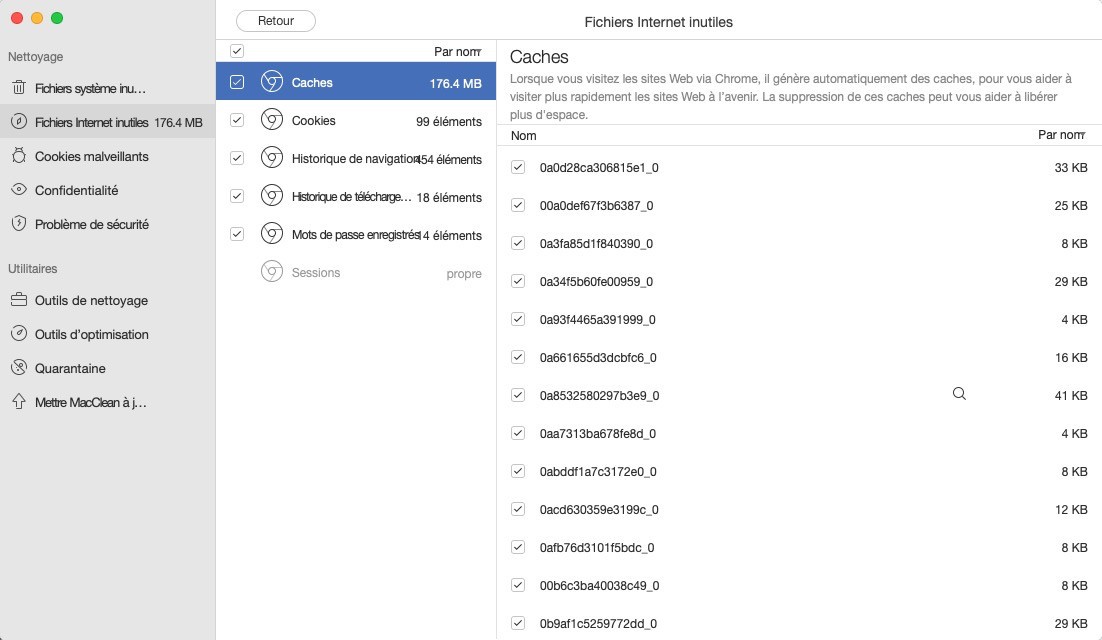Image resolution: width=1102 pixels, height=640 pixels.
Task: Click the Nom column header
Action: (x=524, y=135)
